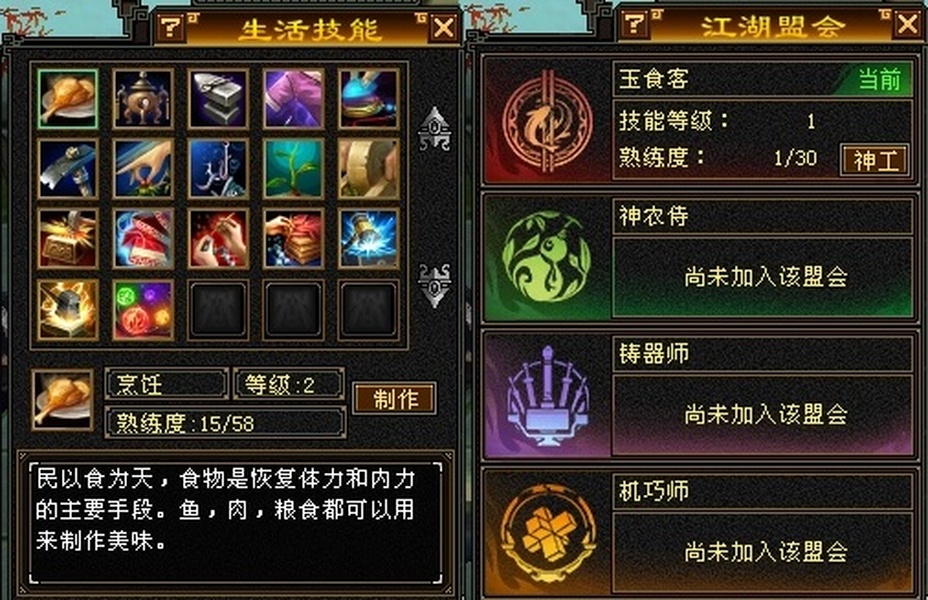Select the purple robe tailoring skill icon
This screenshot has height=600, width=928.
294,99
